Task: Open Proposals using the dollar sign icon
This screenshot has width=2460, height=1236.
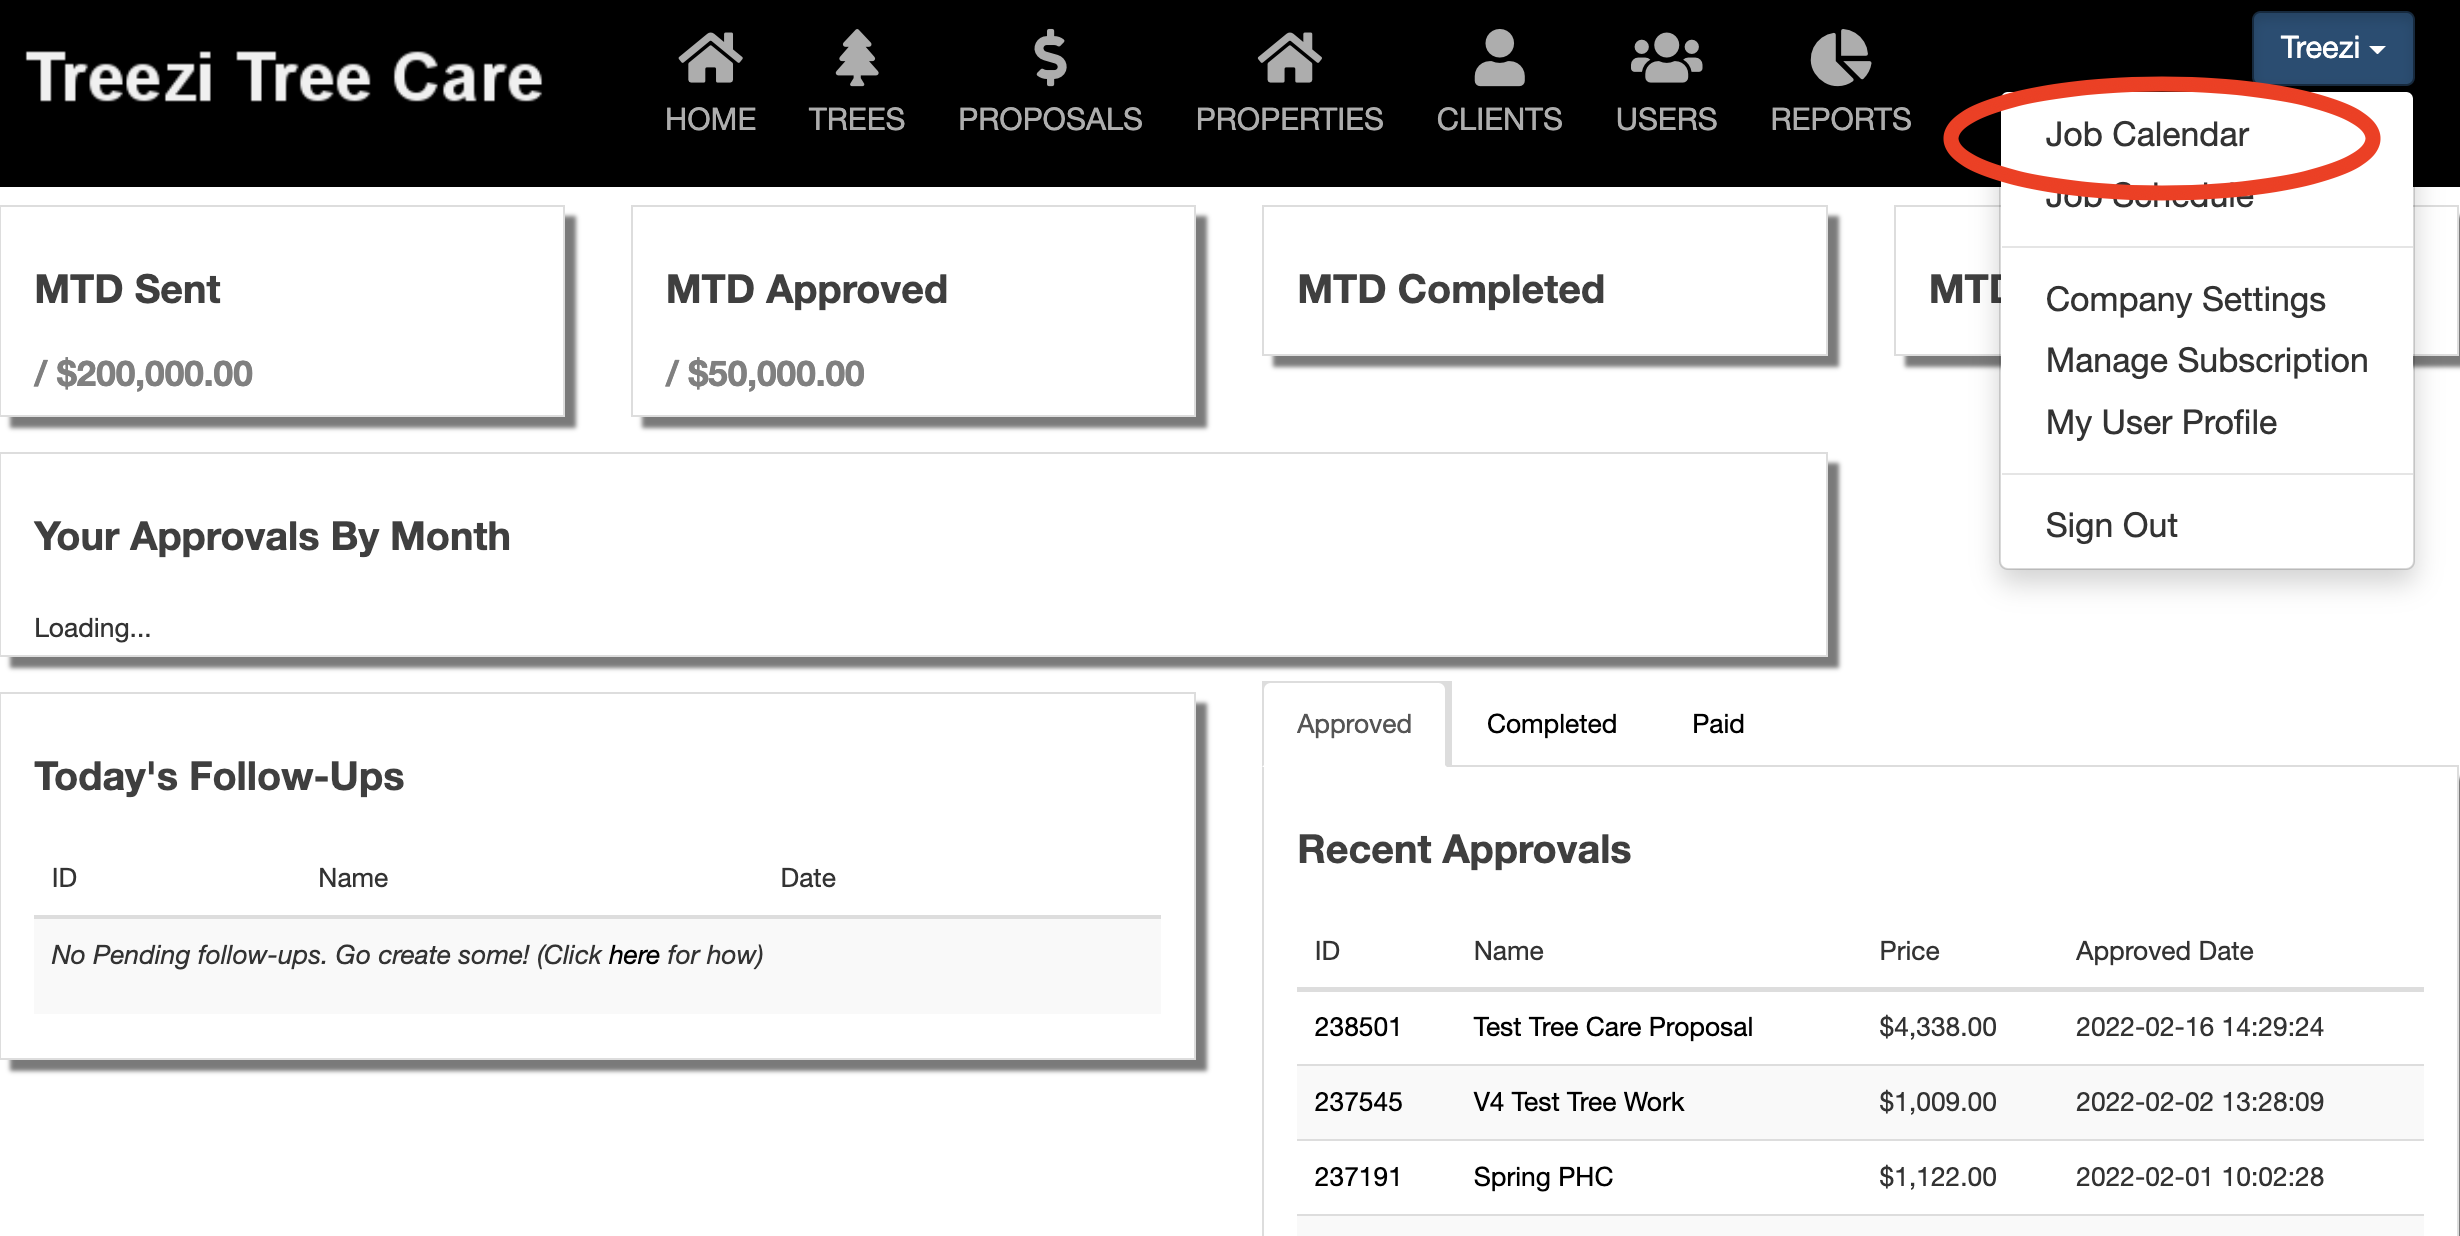Action: tap(1049, 58)
